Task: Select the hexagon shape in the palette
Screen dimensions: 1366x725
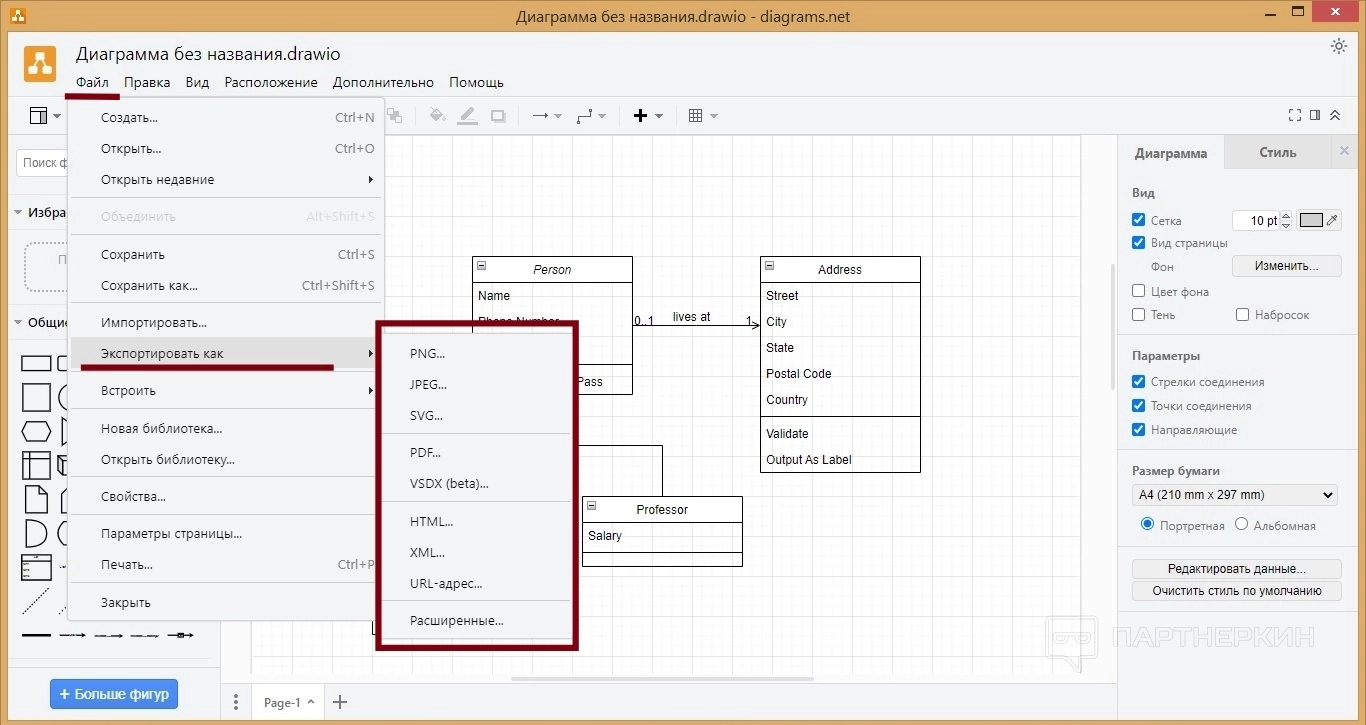Action: (x=36, y=432)
